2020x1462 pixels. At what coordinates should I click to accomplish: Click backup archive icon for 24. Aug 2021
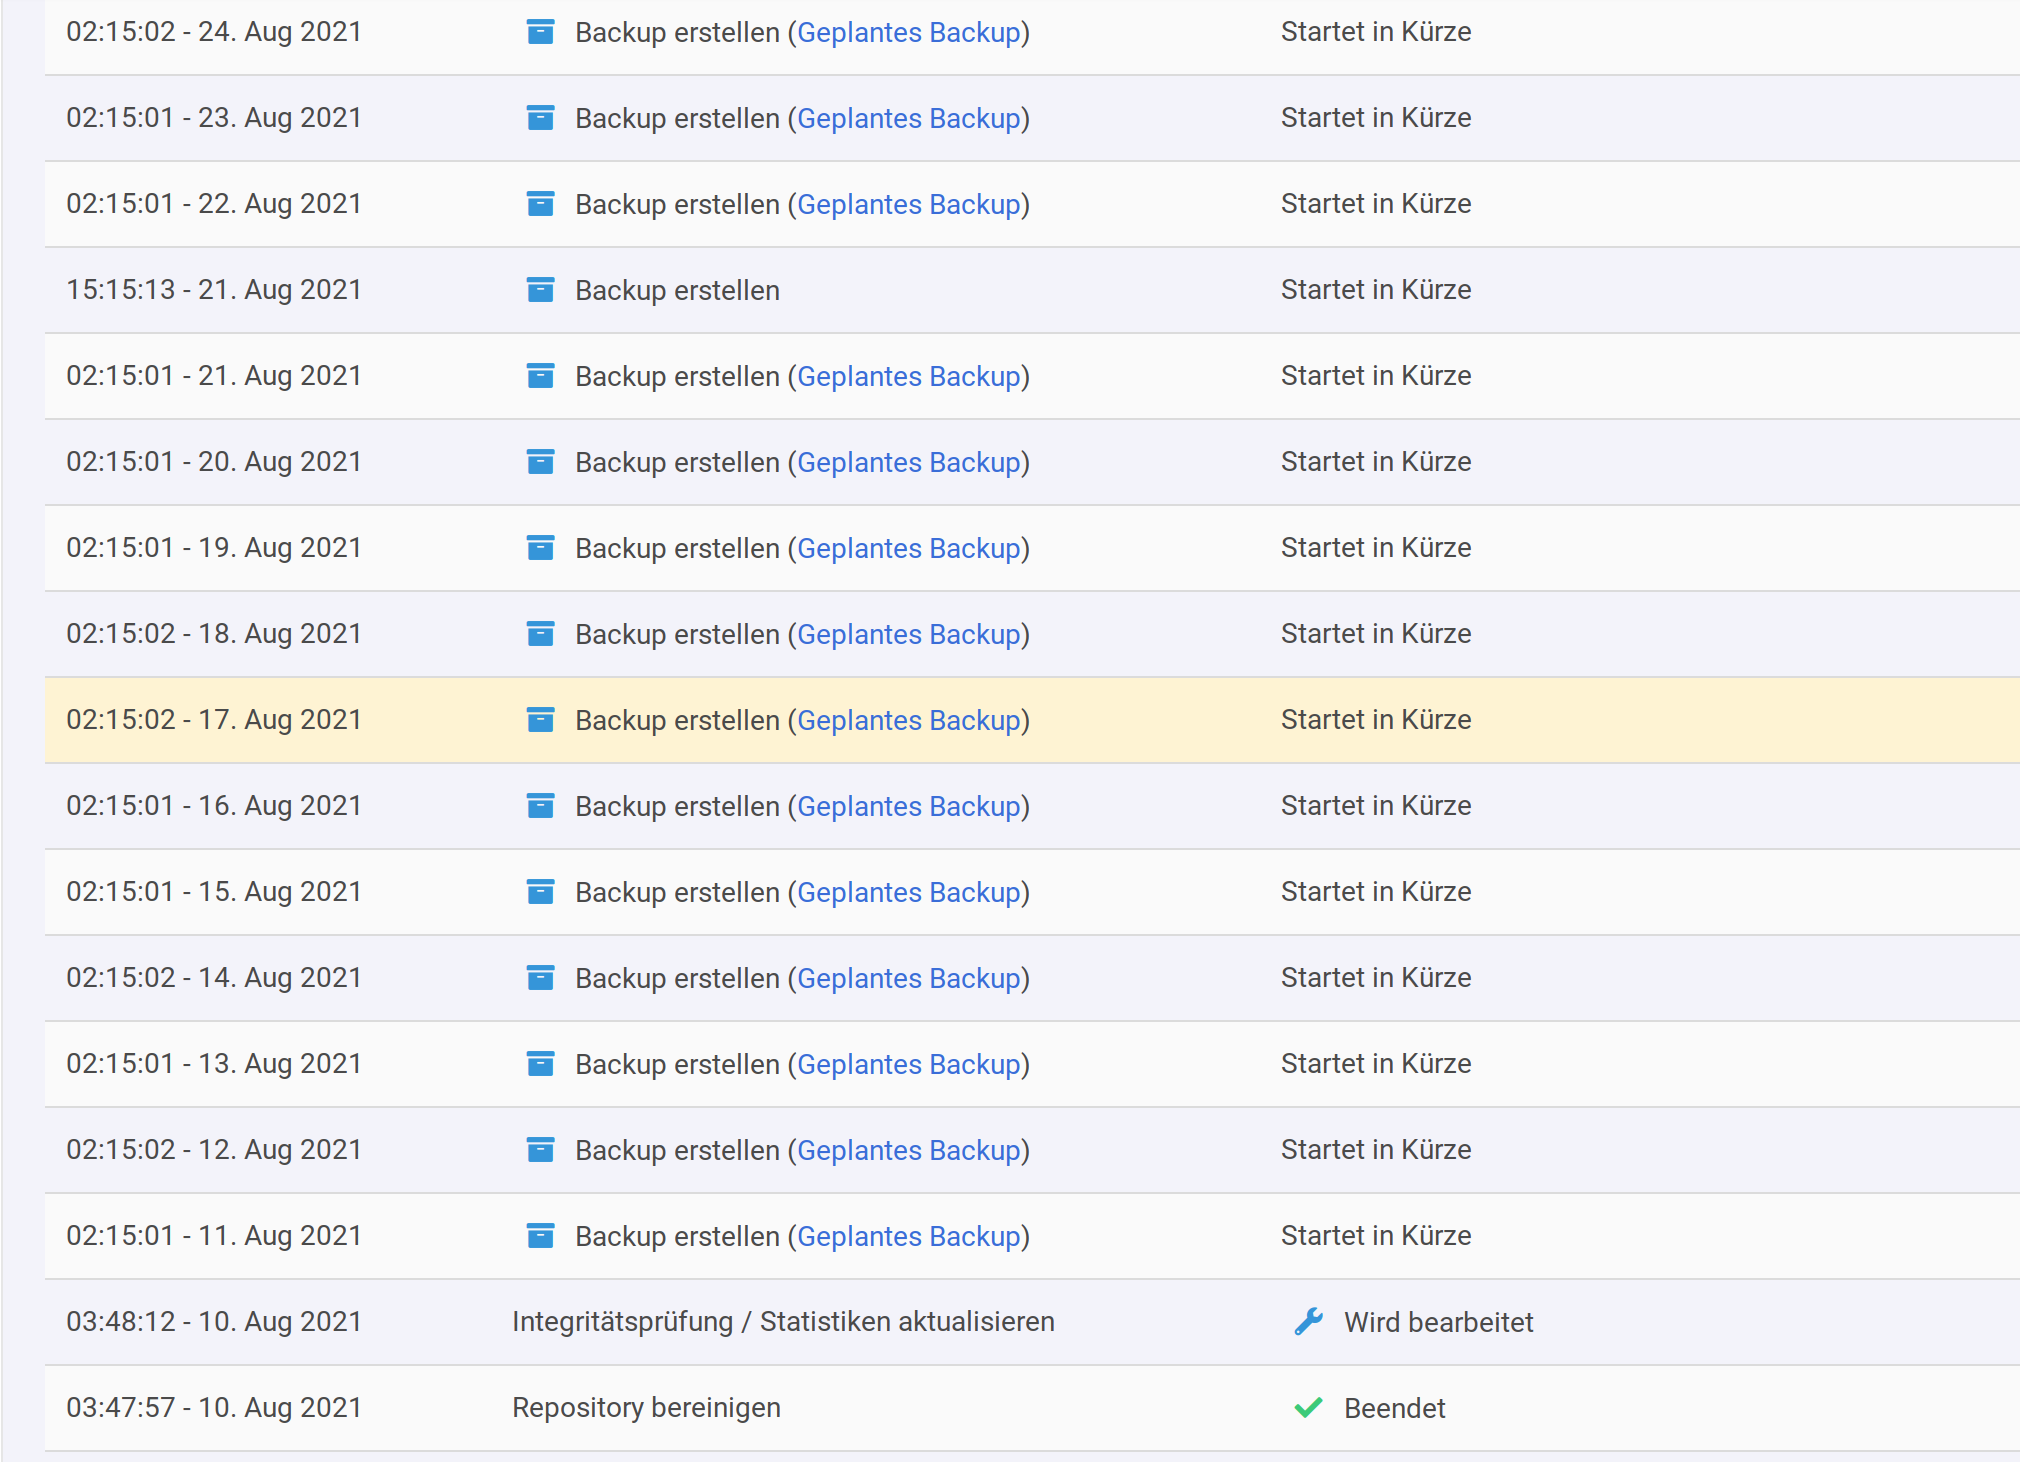point(540,32)
